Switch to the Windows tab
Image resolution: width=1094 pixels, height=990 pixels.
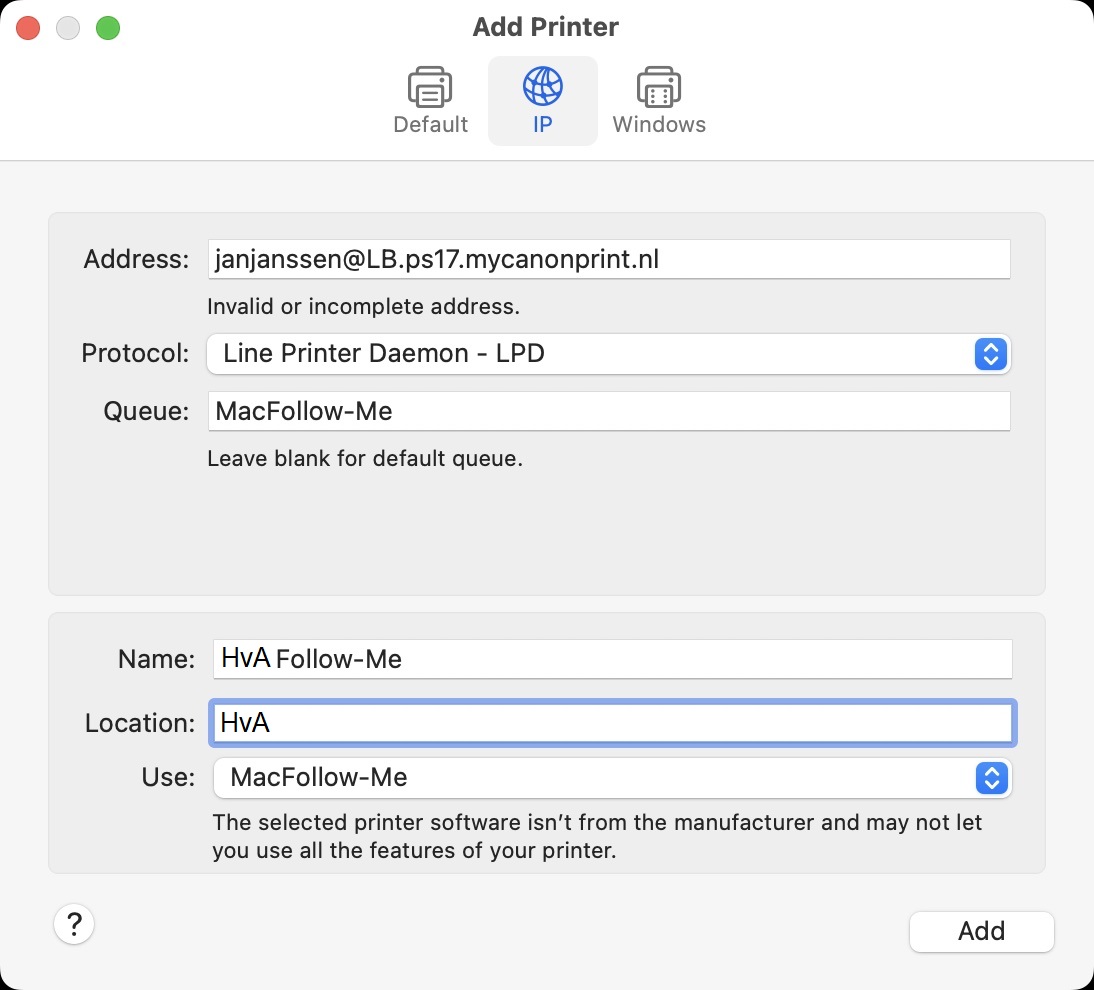(x=658, y=100)
